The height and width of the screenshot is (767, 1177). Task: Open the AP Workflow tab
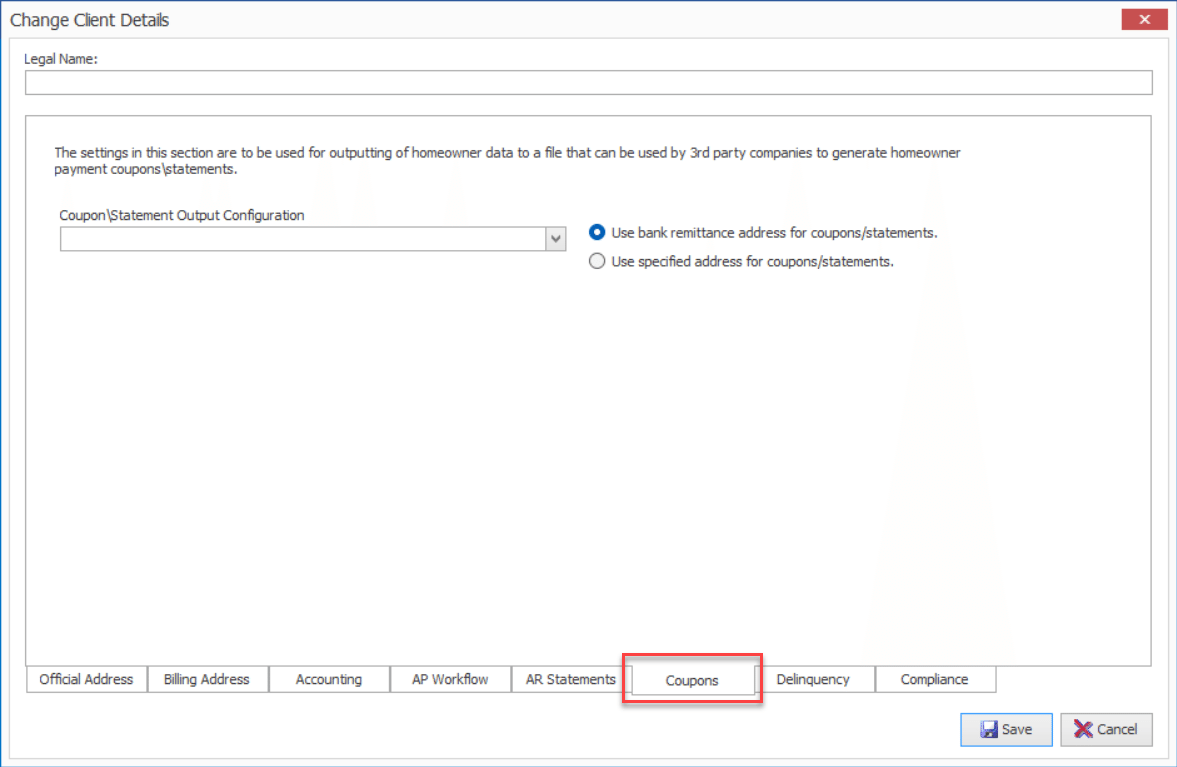[x=450, y=679]
